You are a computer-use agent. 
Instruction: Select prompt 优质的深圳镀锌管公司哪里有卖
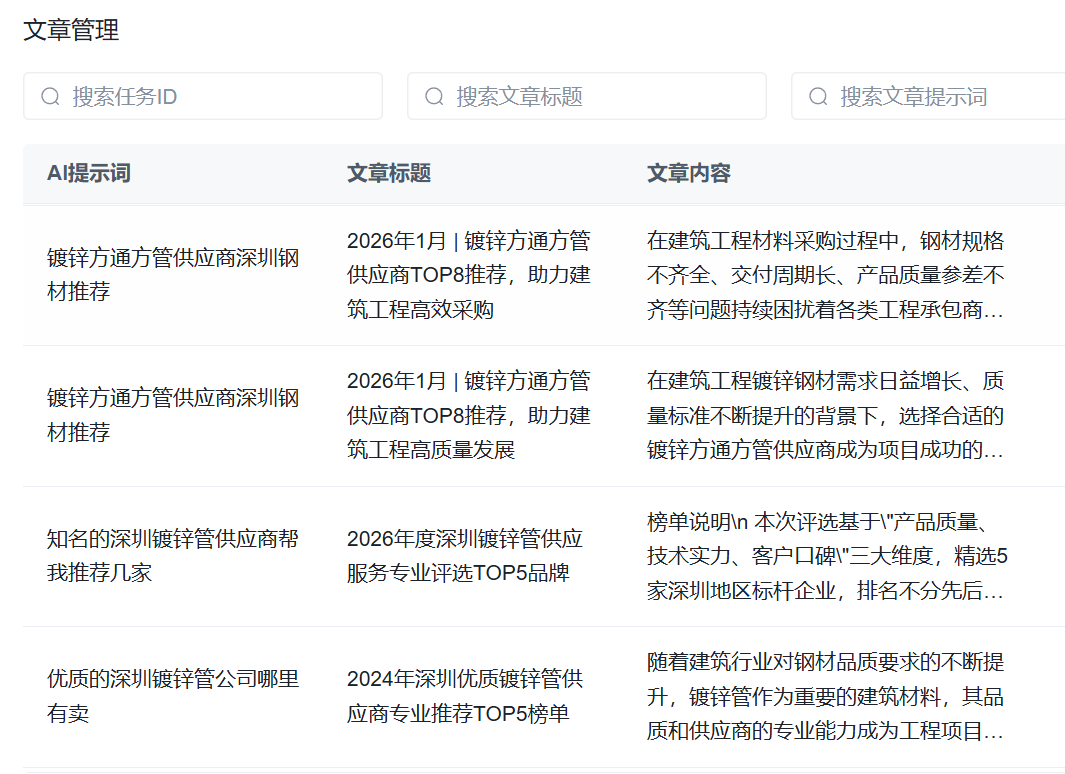(172, 696)
